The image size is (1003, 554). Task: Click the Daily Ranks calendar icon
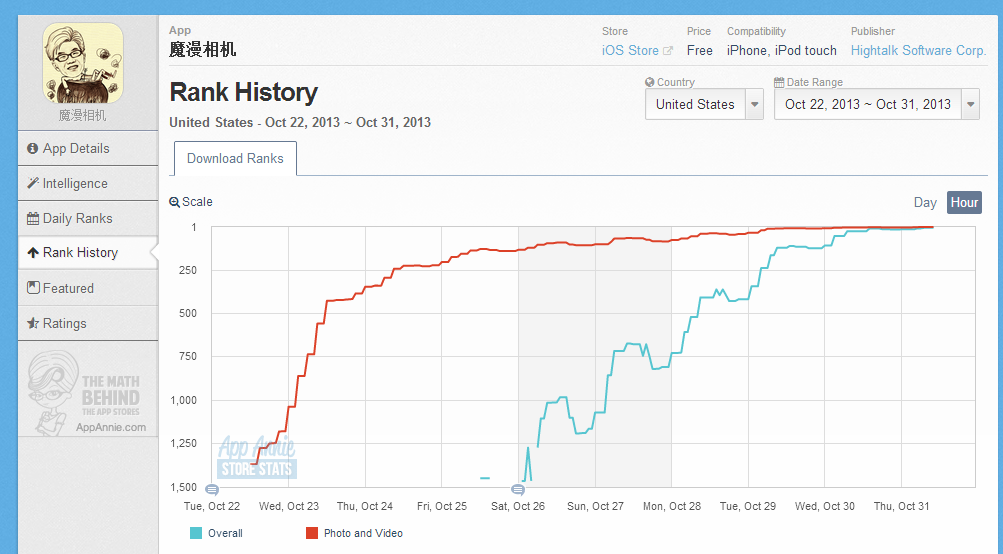(33, 218)
